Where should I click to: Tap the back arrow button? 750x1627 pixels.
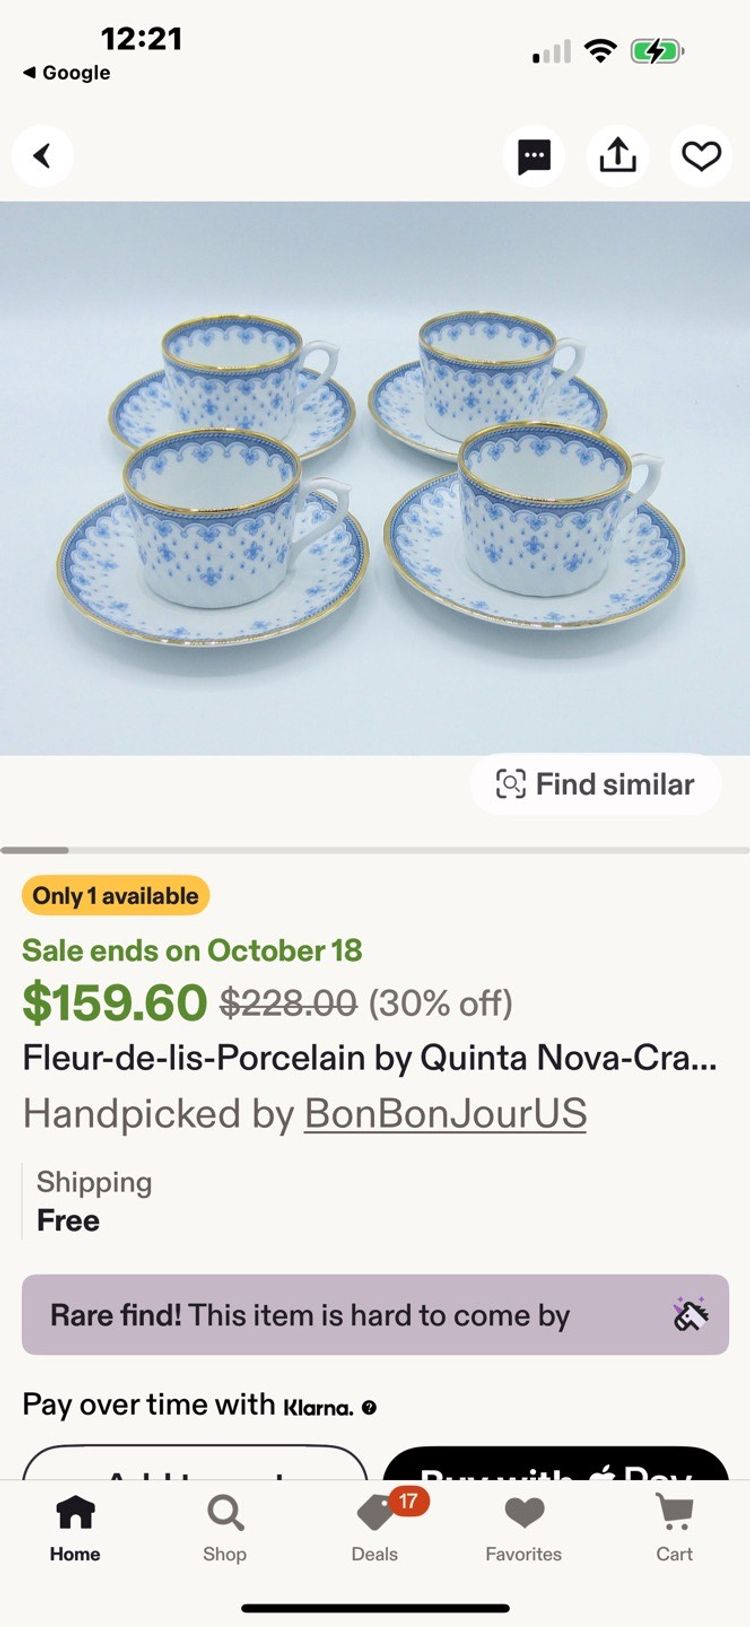(x=42, y=156)
